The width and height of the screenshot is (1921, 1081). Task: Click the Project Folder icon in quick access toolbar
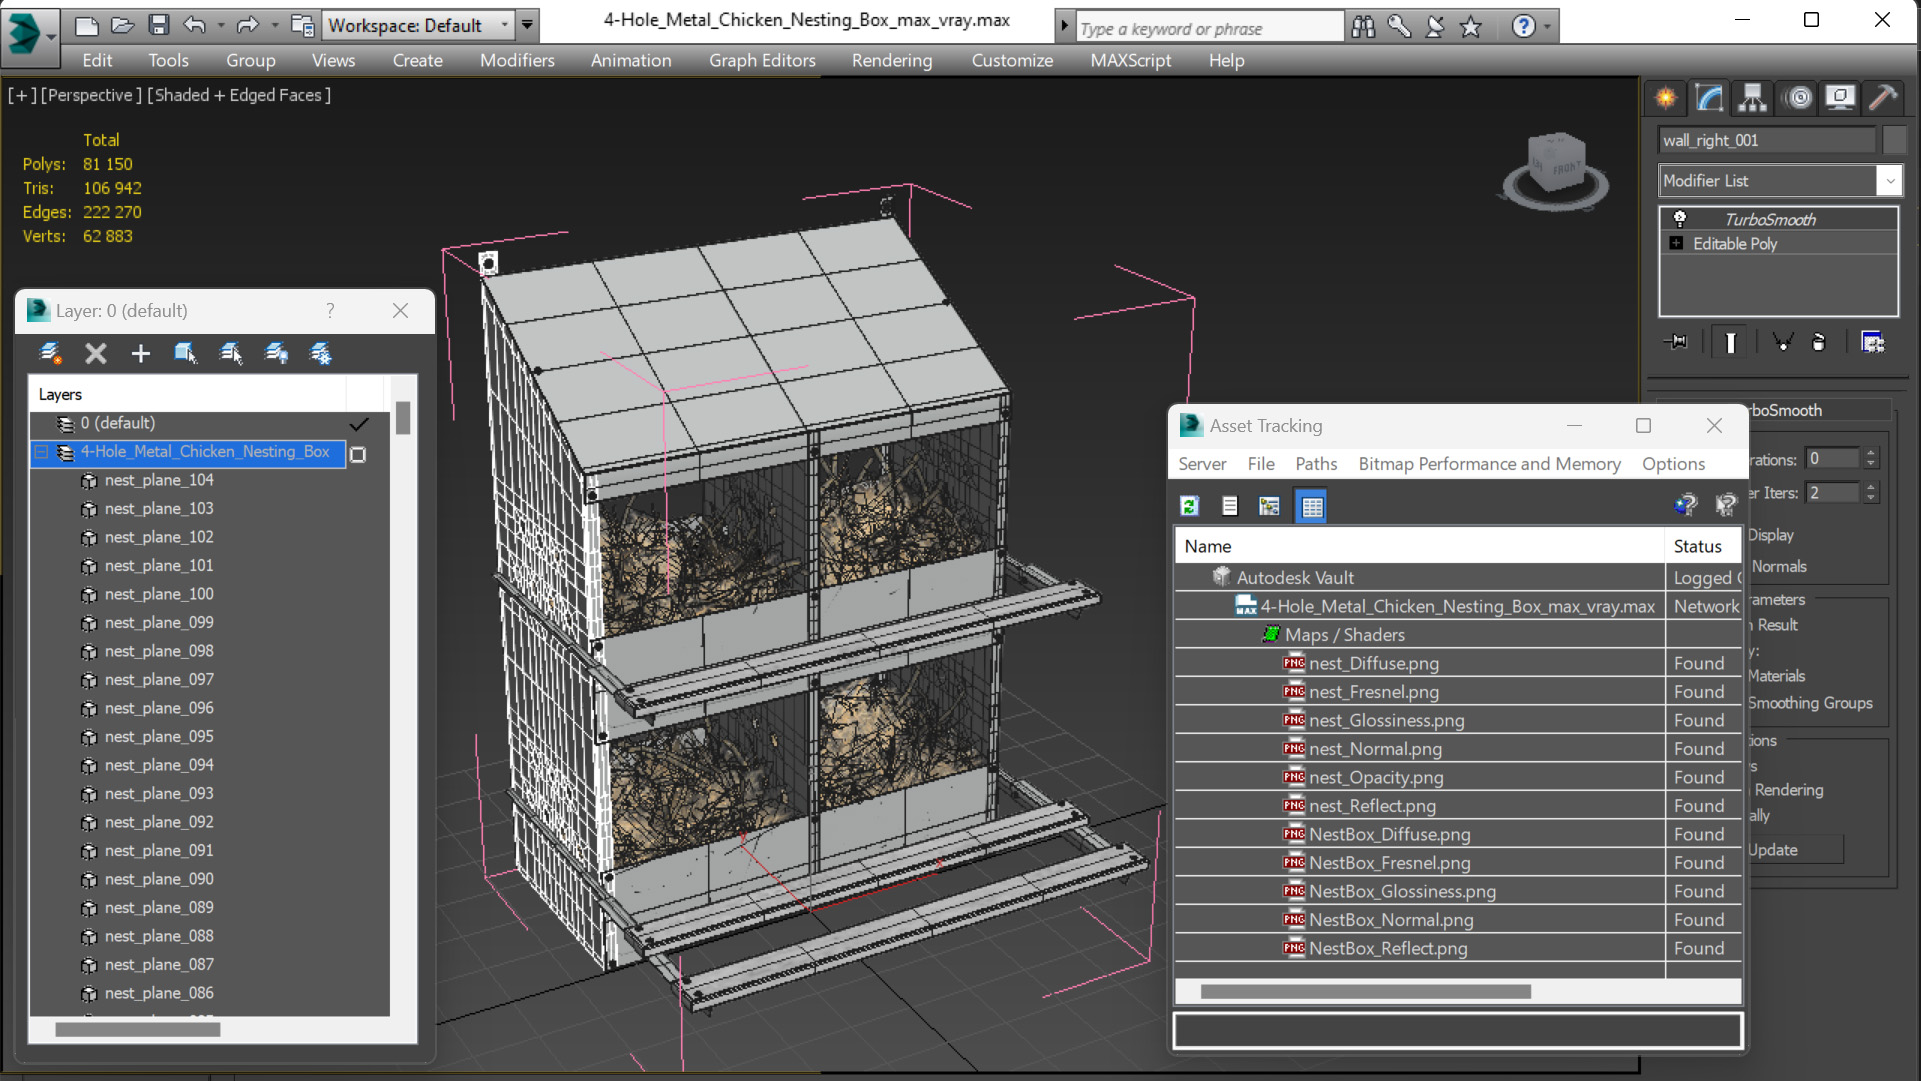(x=302, y=25)
